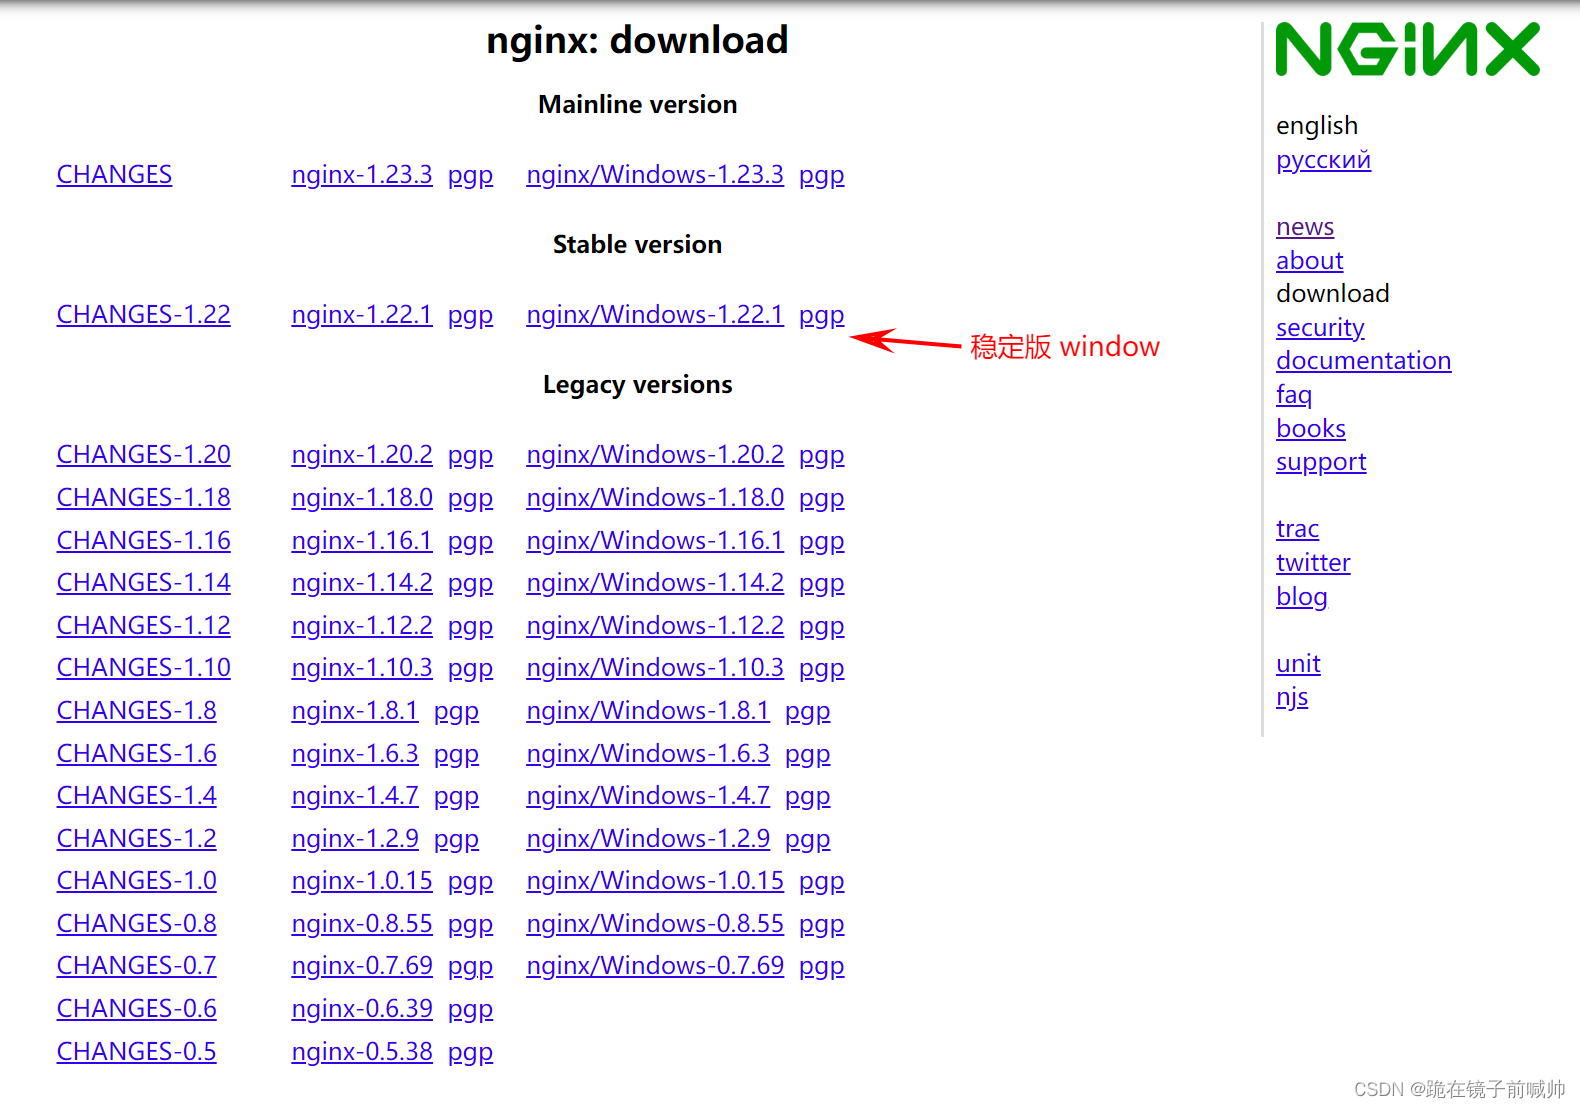Screen dimensions: 1580x1108
Task: Download nginx-1.14.2
Action: click(x=362, y=583)
